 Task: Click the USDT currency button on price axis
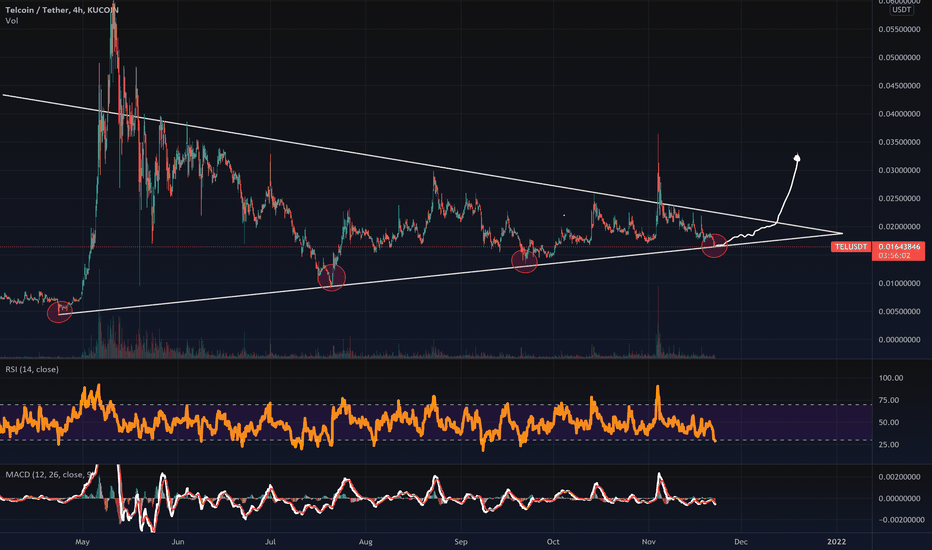tap(902, 10)
